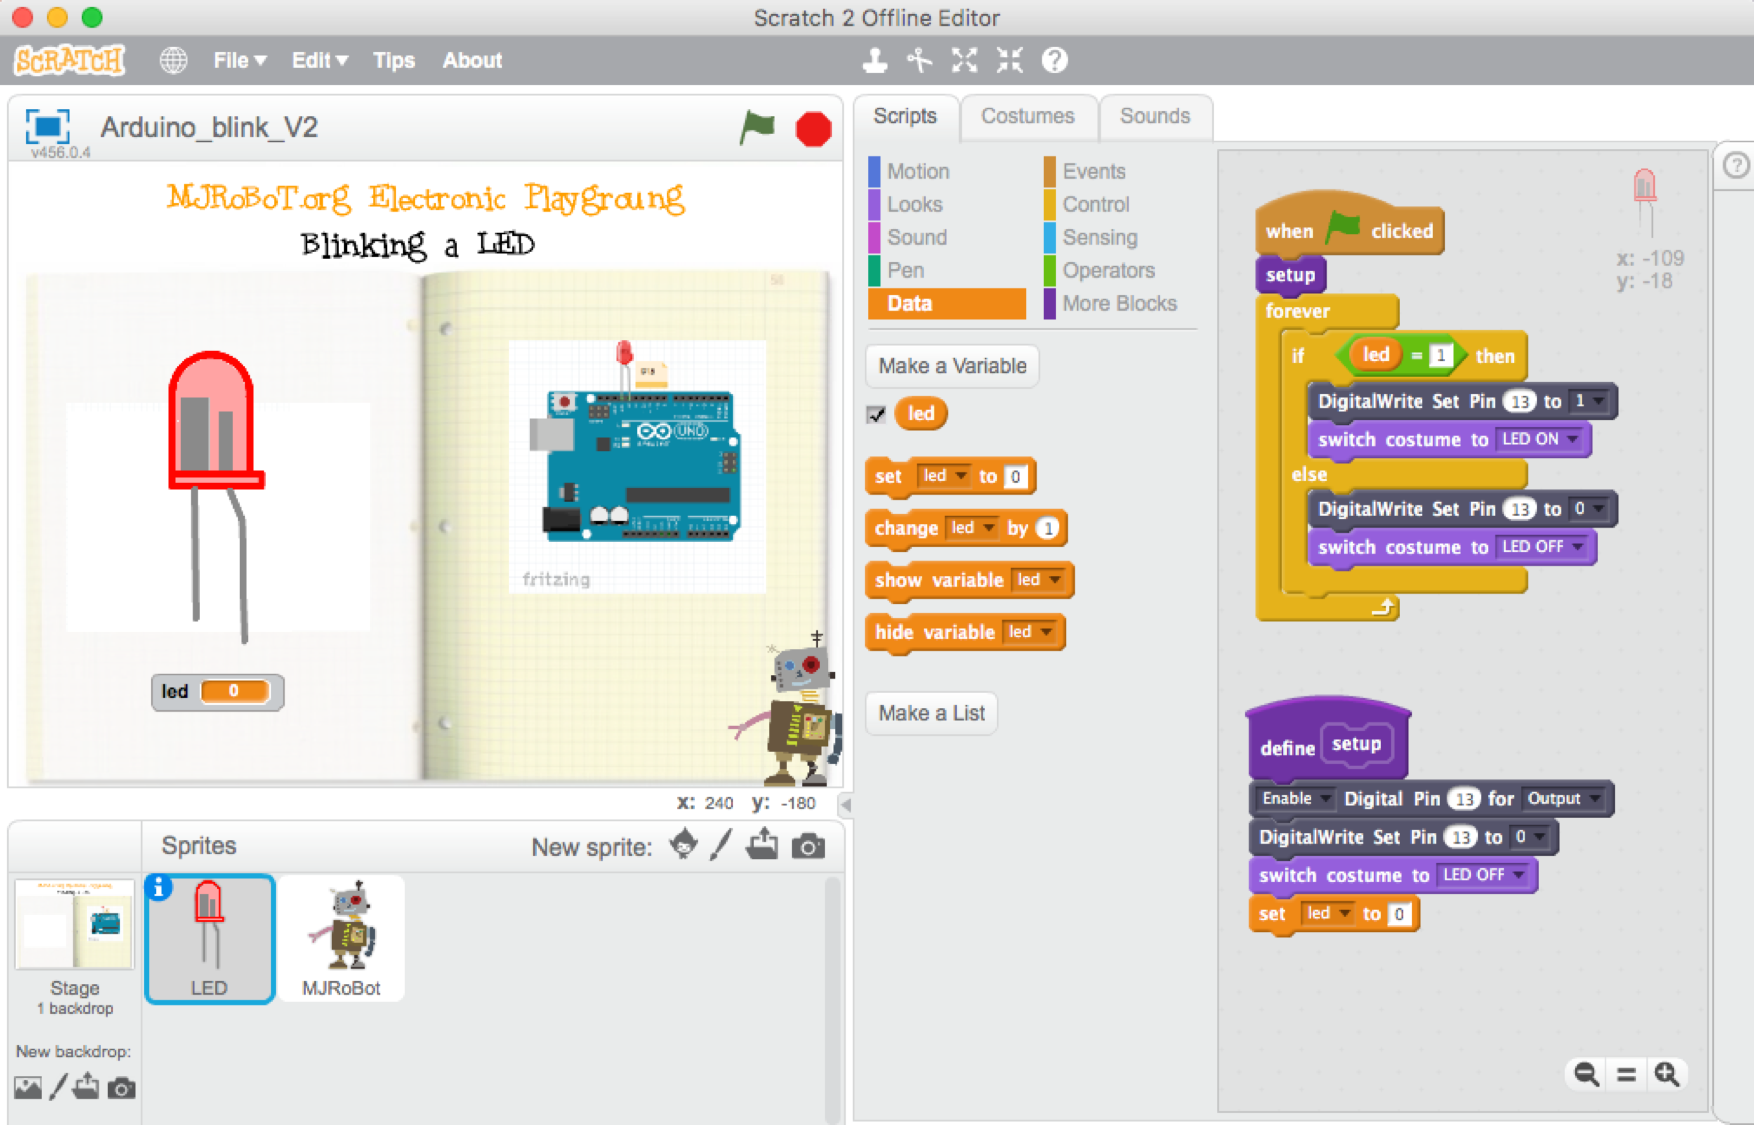The height and width of the screenshot is (1125, 1754).
Task: Choose backdrop from library
Action: pos(28,1087)
